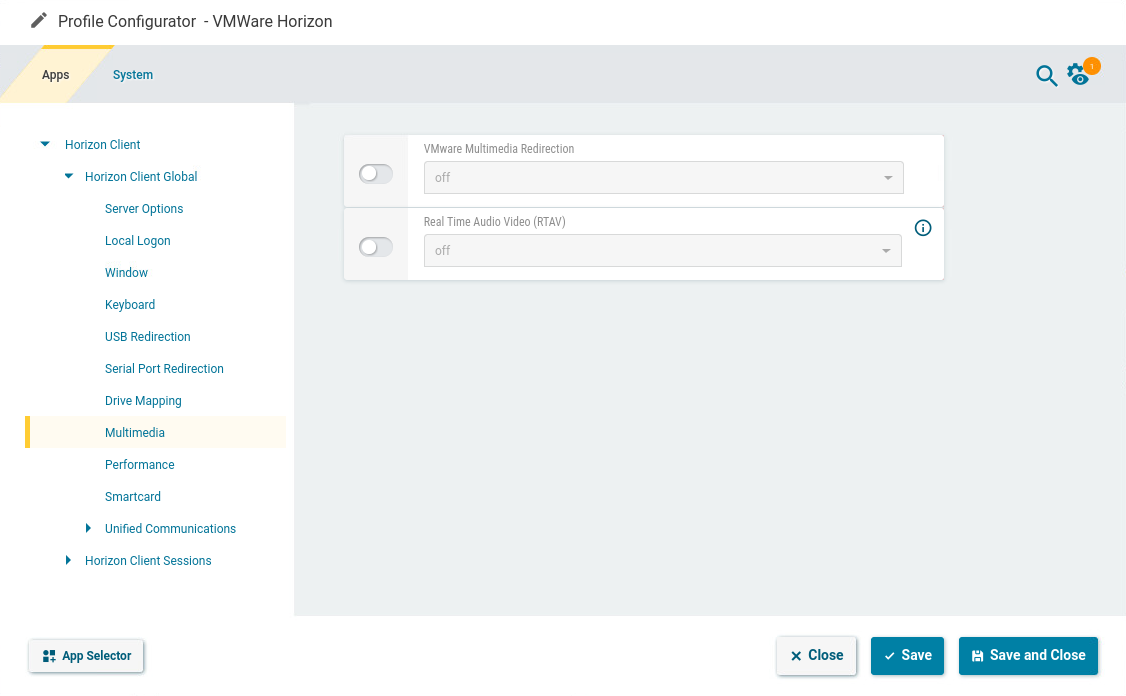This screenshot has height=696, width=1126.
Task: Open the Real Time Audio Video dropdown
Action: [663, 251]
